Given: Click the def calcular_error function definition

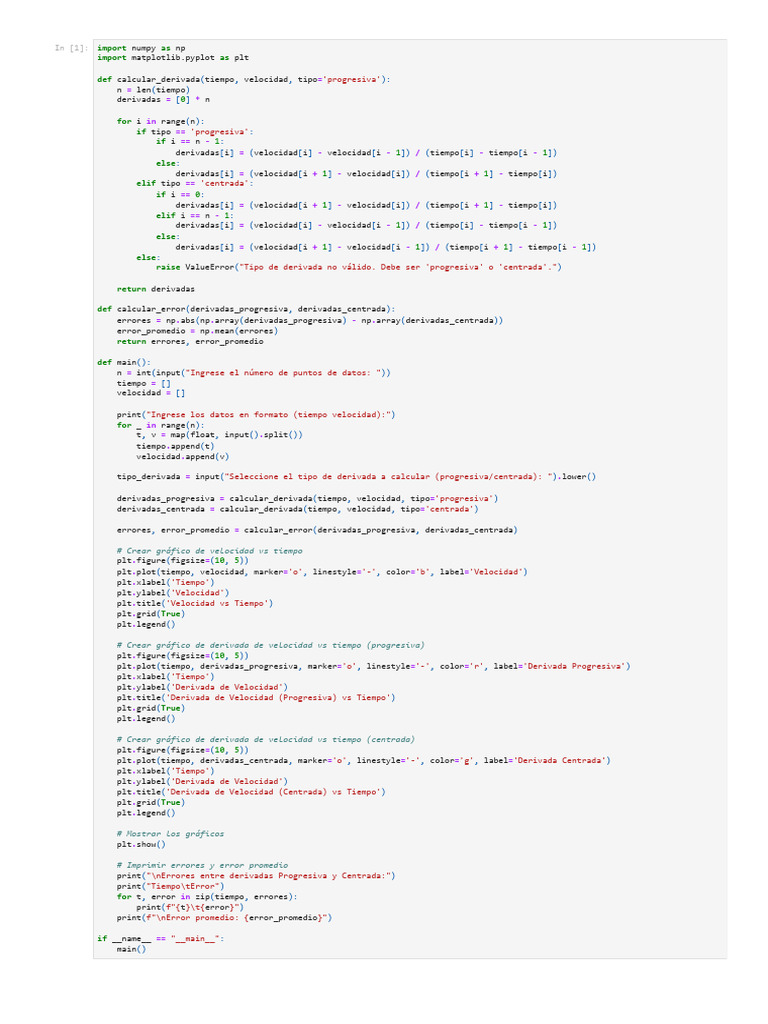Looking at the screenshot, I should pyautogui.click(x=246, y=309).
